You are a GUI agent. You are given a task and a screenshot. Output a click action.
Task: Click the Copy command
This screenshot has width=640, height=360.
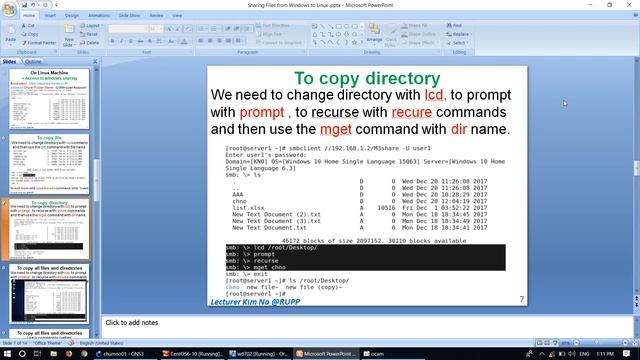tap(30, 34)
